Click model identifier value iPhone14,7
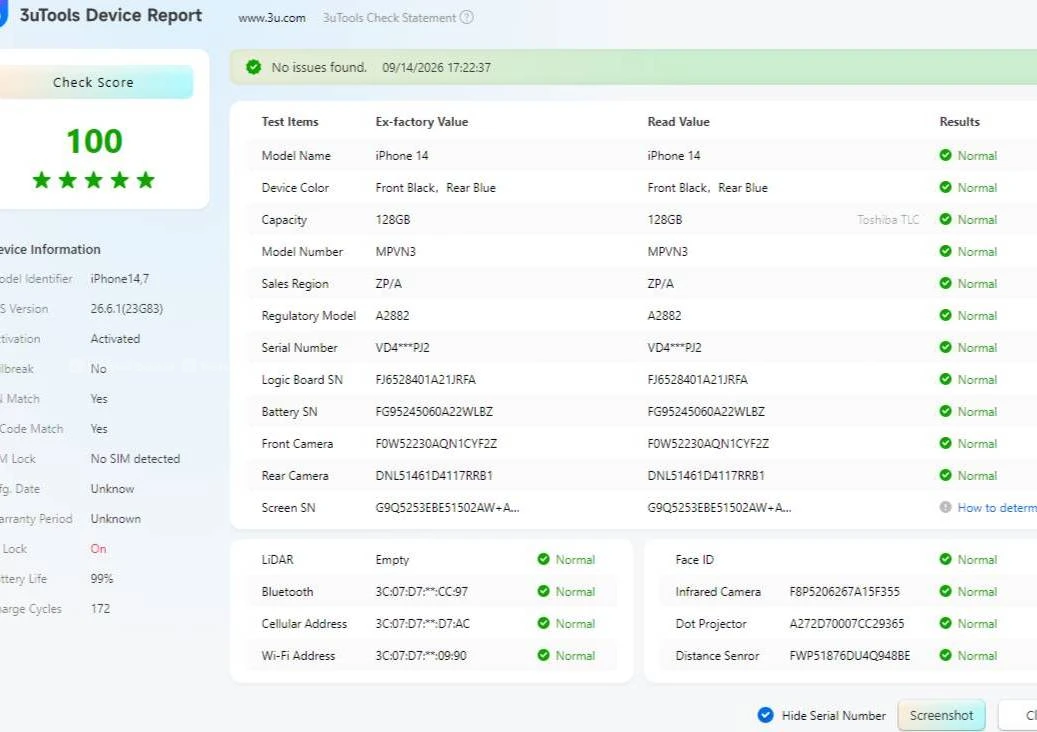Viewport: 1037px width, 732px height. [x=120, y=279]
